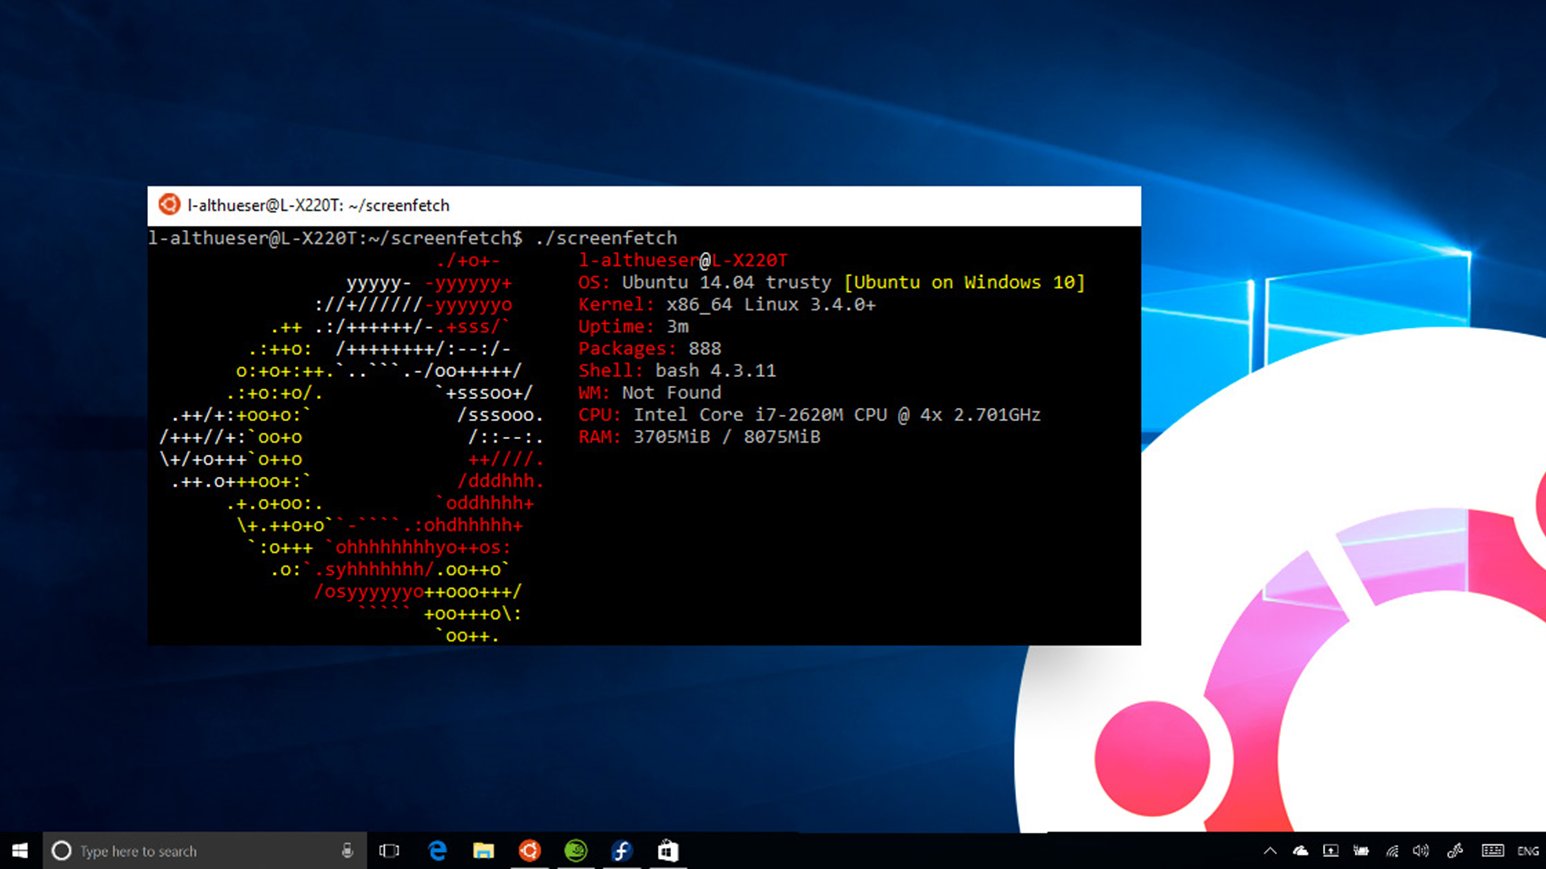This screenshot has width=1546, height=869.
Task: Launch Microsoft Edge from the taskbar
Action: tap(437, 851)
